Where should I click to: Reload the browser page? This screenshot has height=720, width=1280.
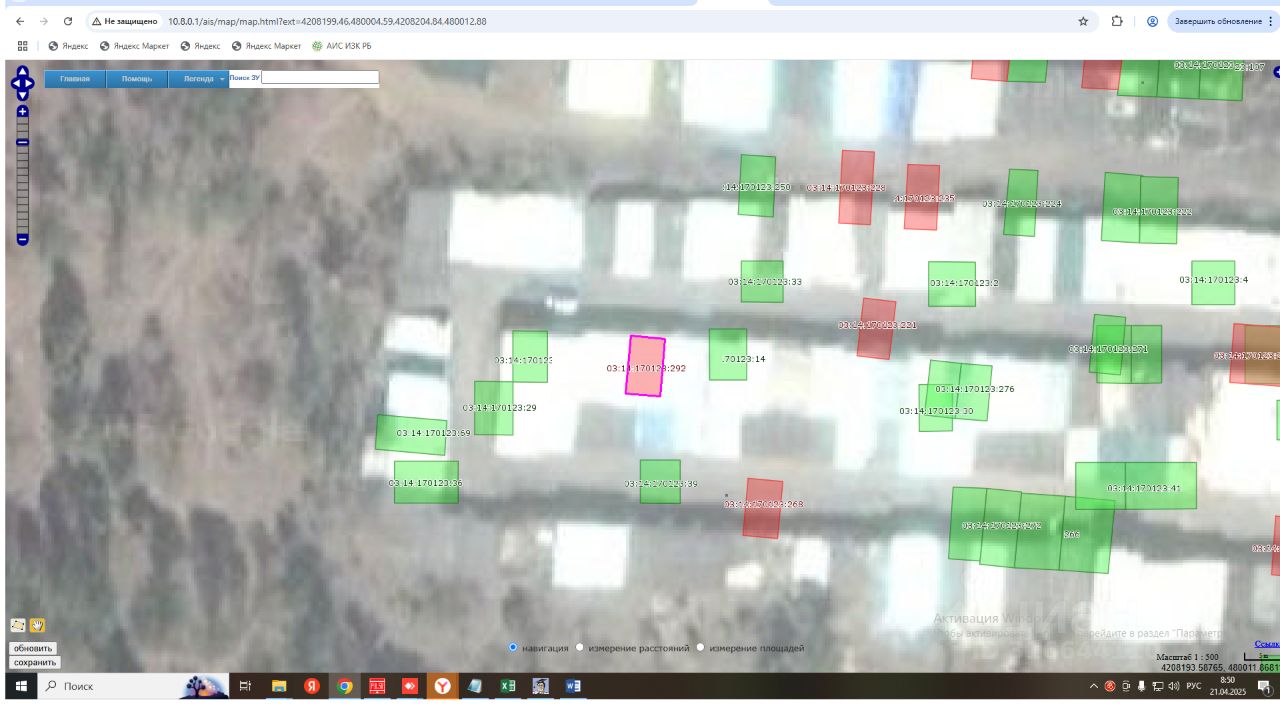point(67,21)
